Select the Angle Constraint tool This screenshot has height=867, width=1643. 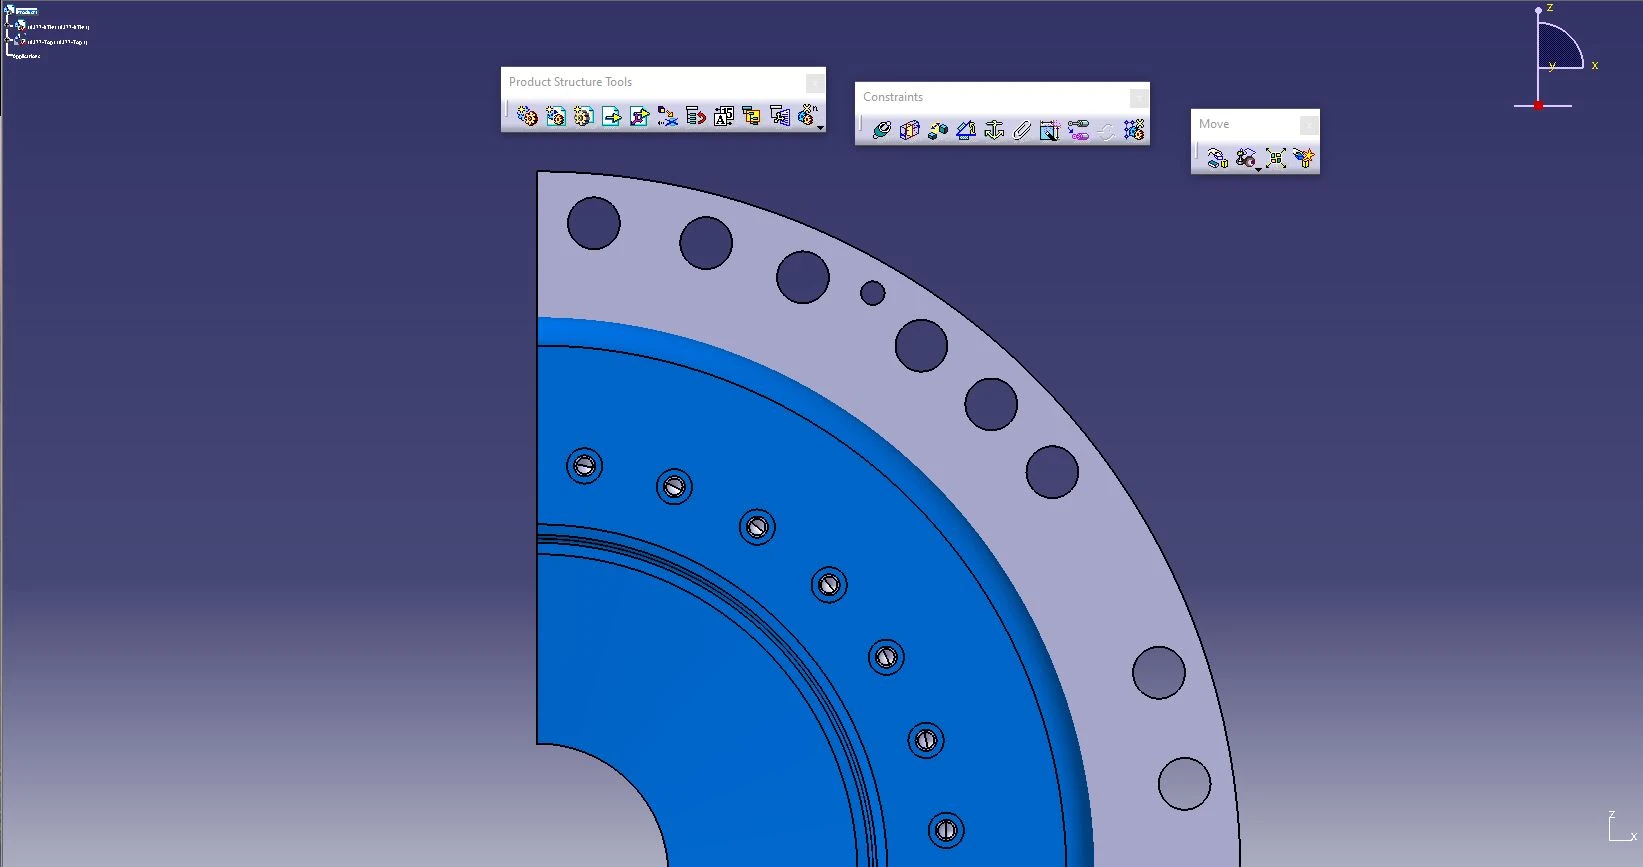tap(965, 130)
